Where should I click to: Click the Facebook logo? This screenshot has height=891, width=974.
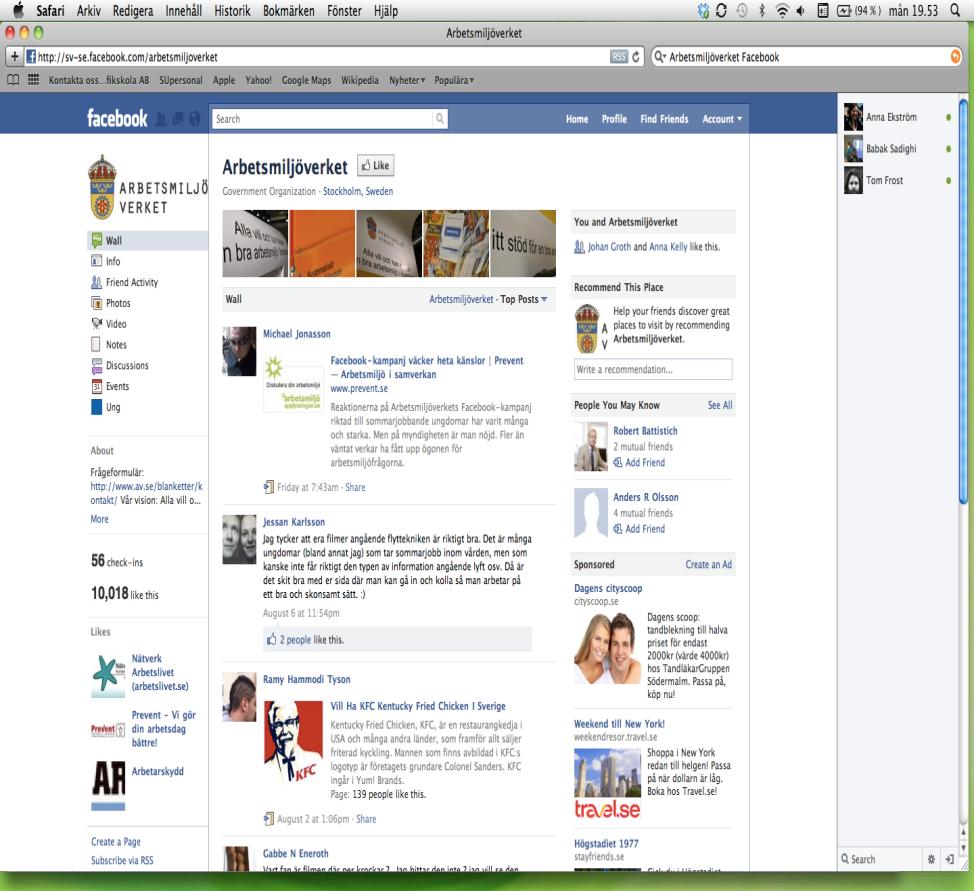pos(117,118)
